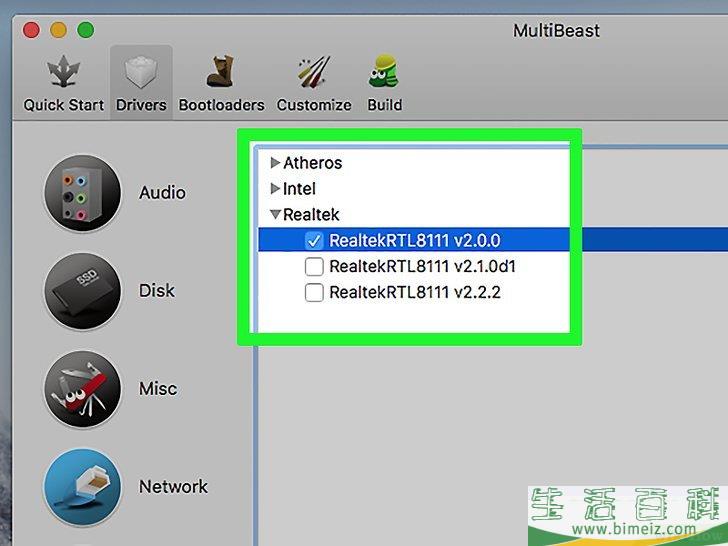Click the Atheros row text
Viewport: 728px width, 546px height.
click(312, 163)
